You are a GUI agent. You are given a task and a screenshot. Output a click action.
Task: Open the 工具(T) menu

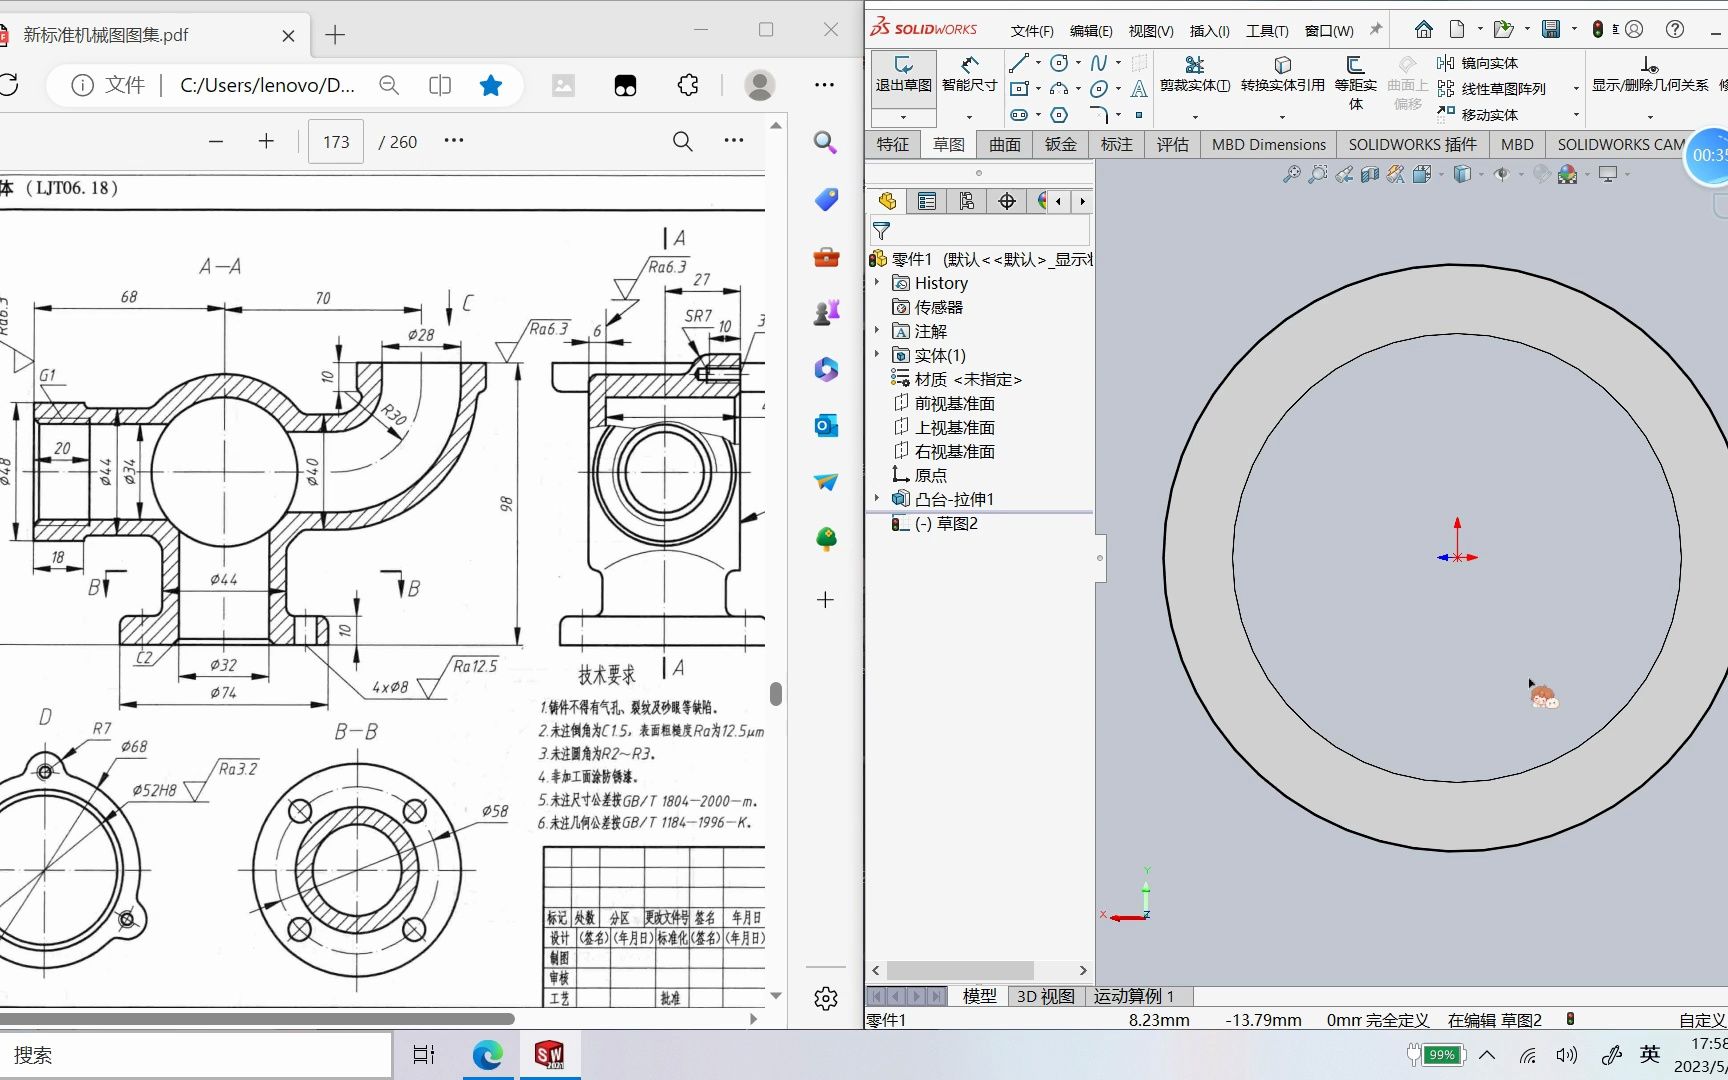pyautogui.click(x=1267, y=31)
